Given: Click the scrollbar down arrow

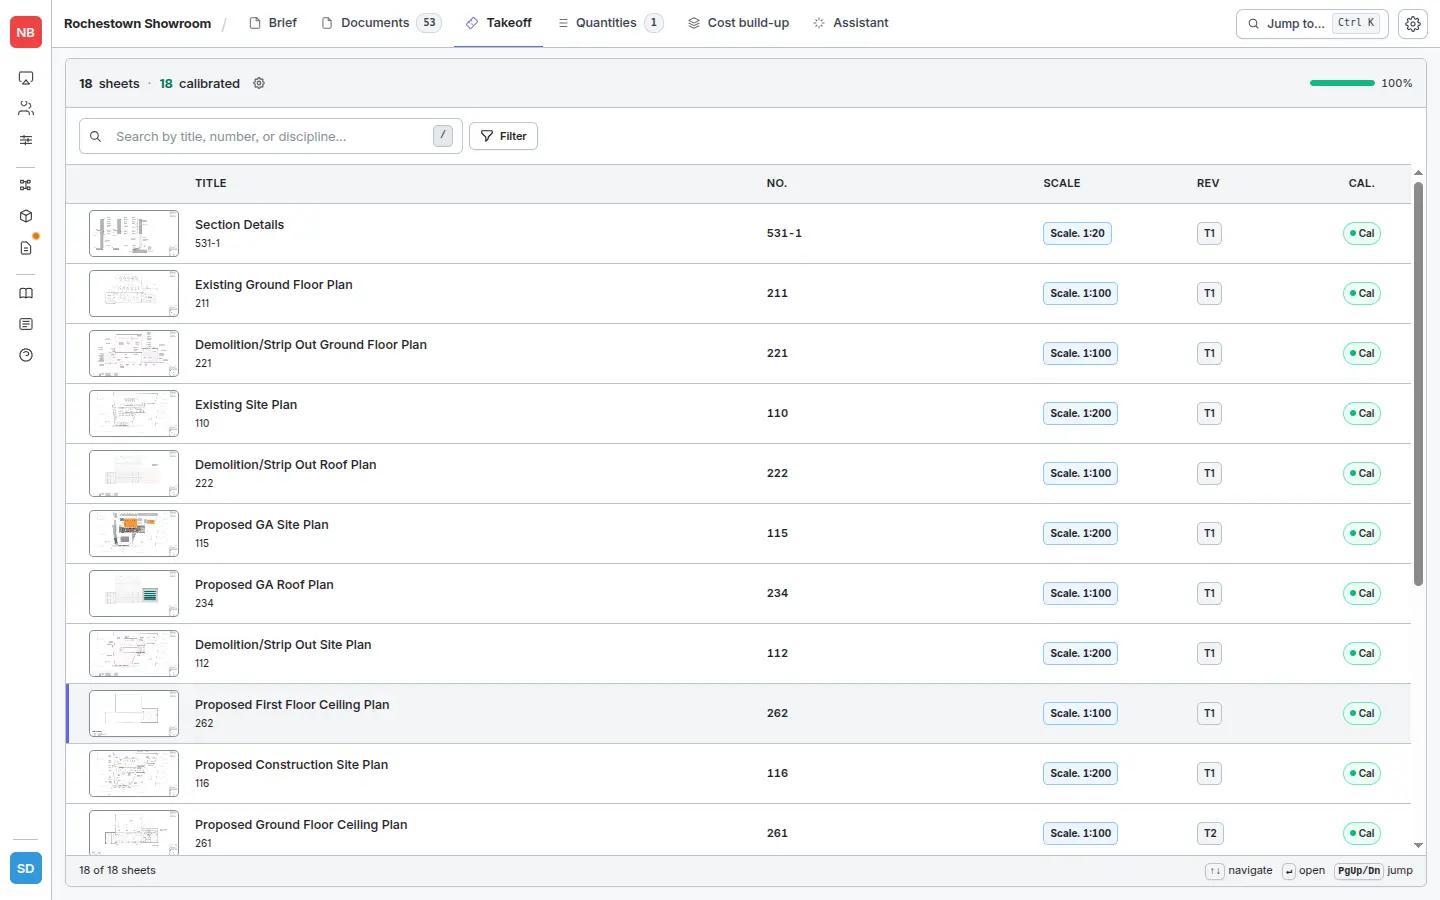Looking at the screenshot, I should tap(1418, 846).
